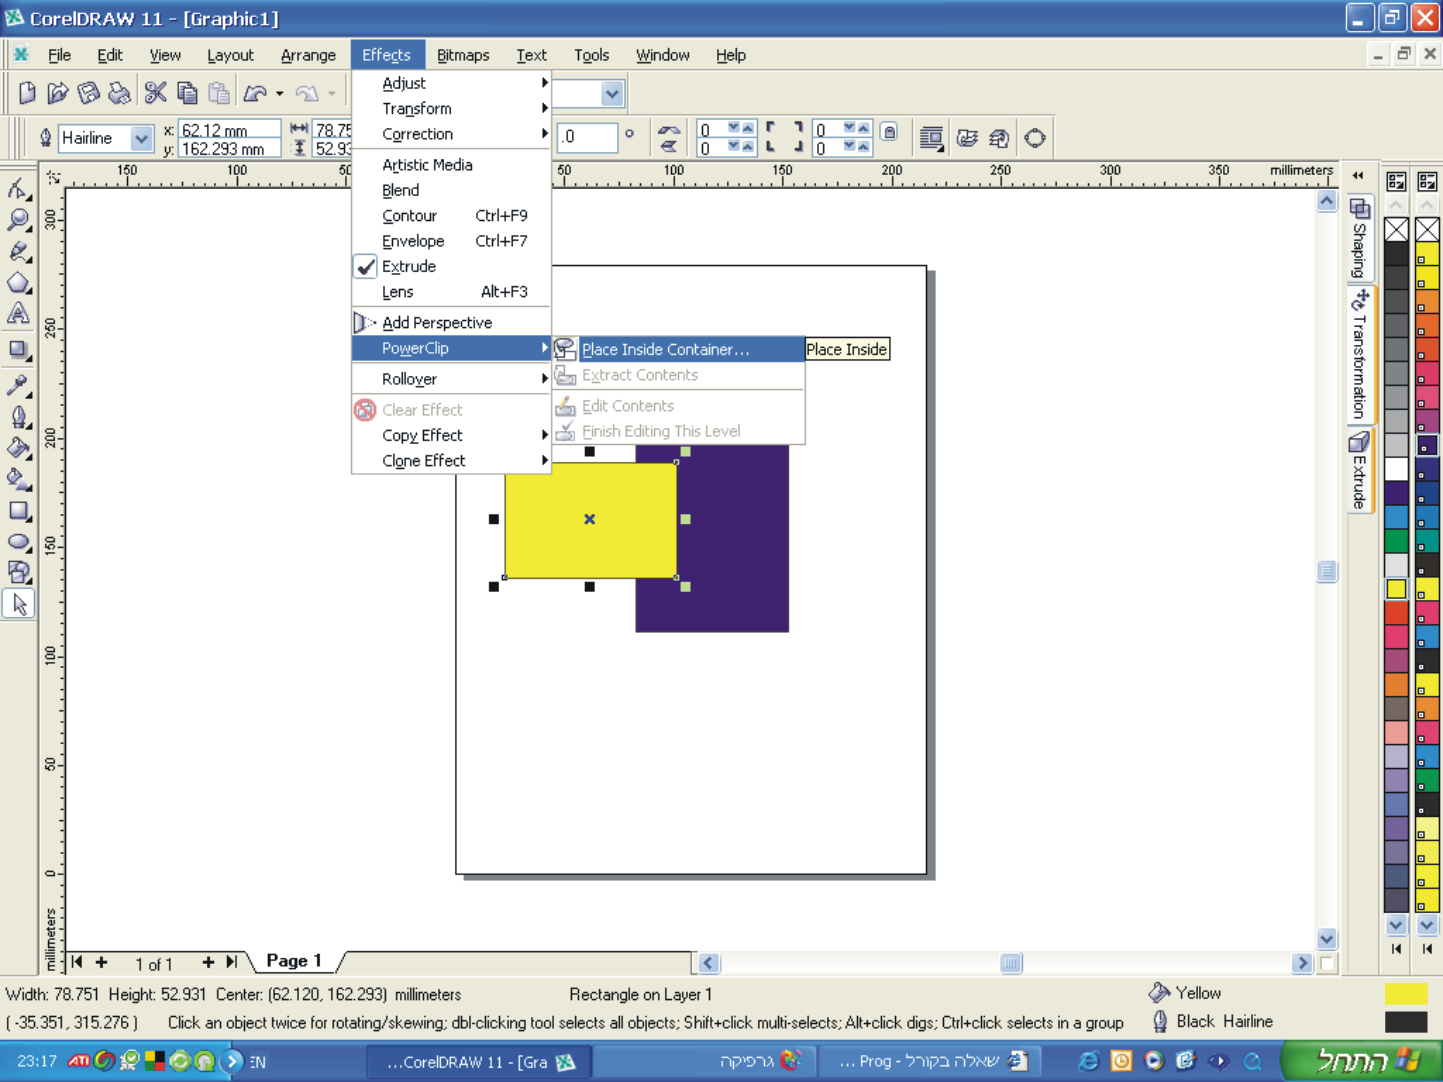
Task: Click the New document icon
Action: tap(27, 93)
